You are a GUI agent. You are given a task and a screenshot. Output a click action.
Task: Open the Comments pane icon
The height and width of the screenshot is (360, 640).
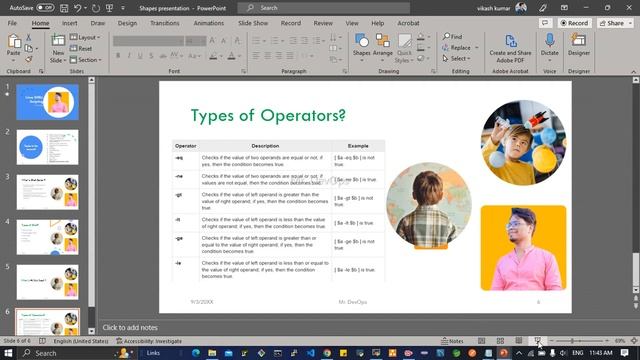(x=545, y=23)
